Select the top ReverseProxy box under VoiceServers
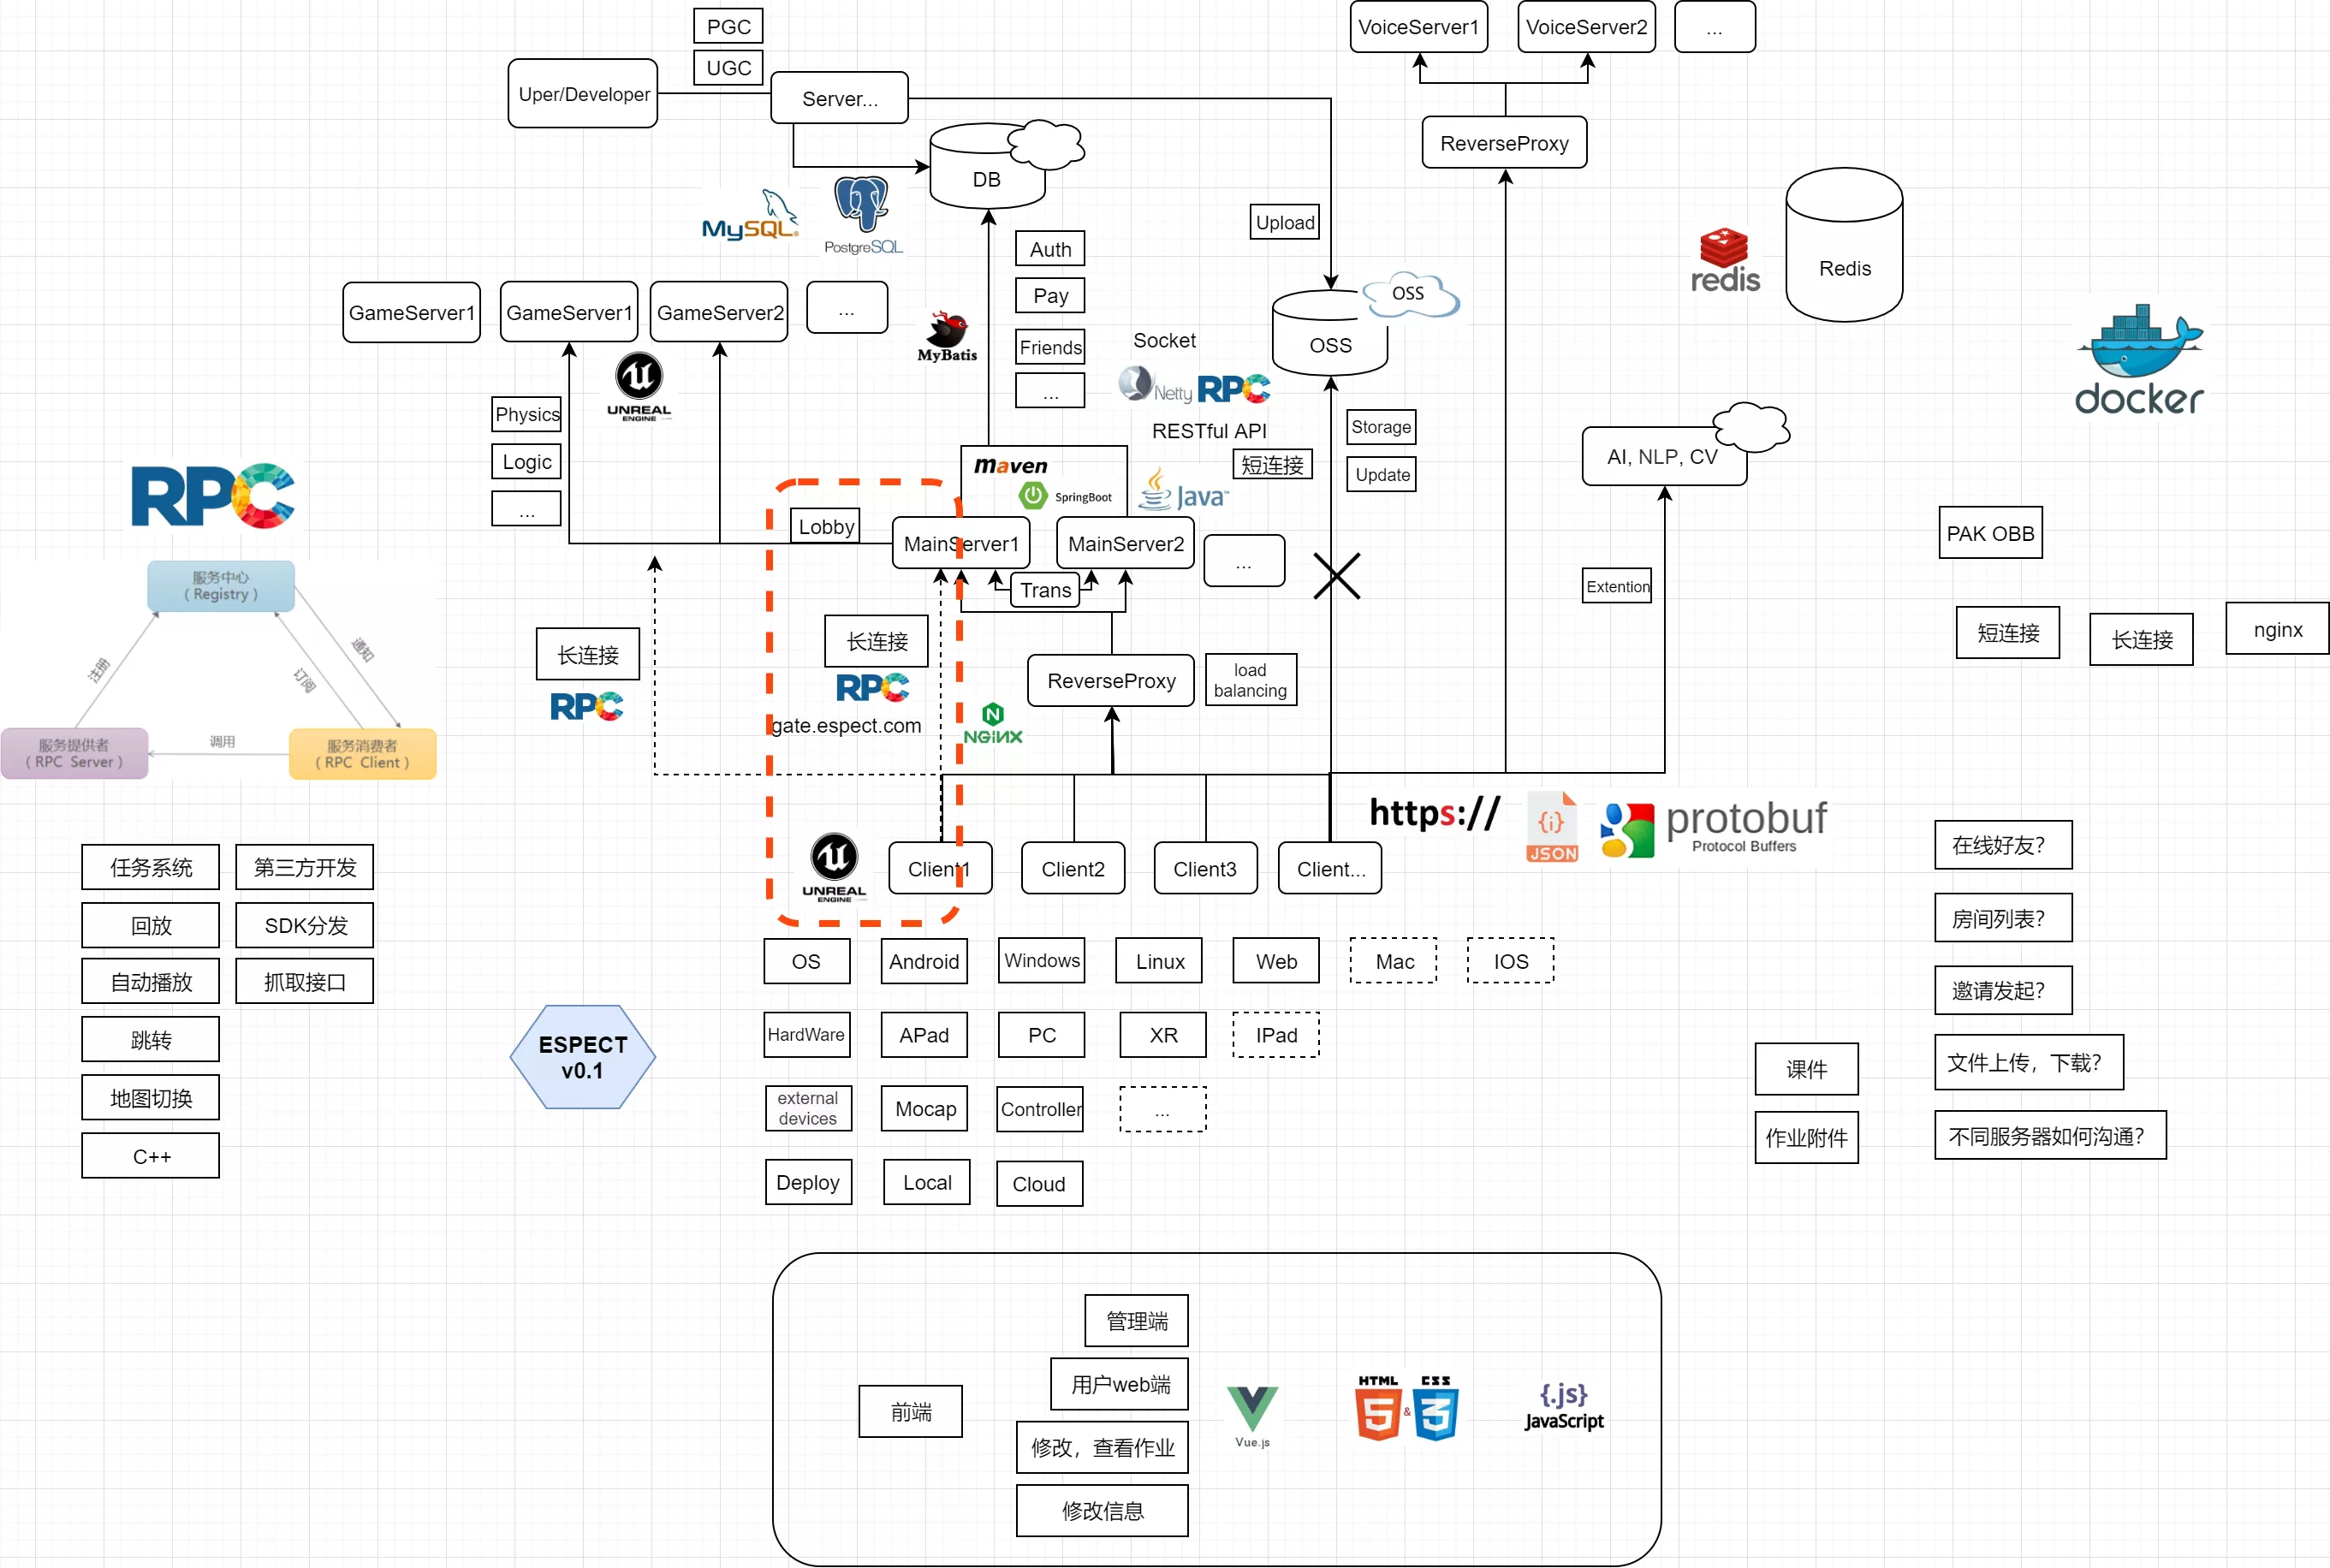This screenshot has height=1568, width=2330. pyautogui.click(x=1504, y=143)
